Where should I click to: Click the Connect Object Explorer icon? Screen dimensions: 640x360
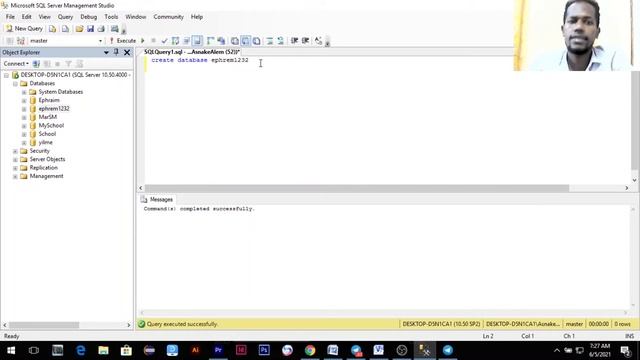[x=36, y=64]
